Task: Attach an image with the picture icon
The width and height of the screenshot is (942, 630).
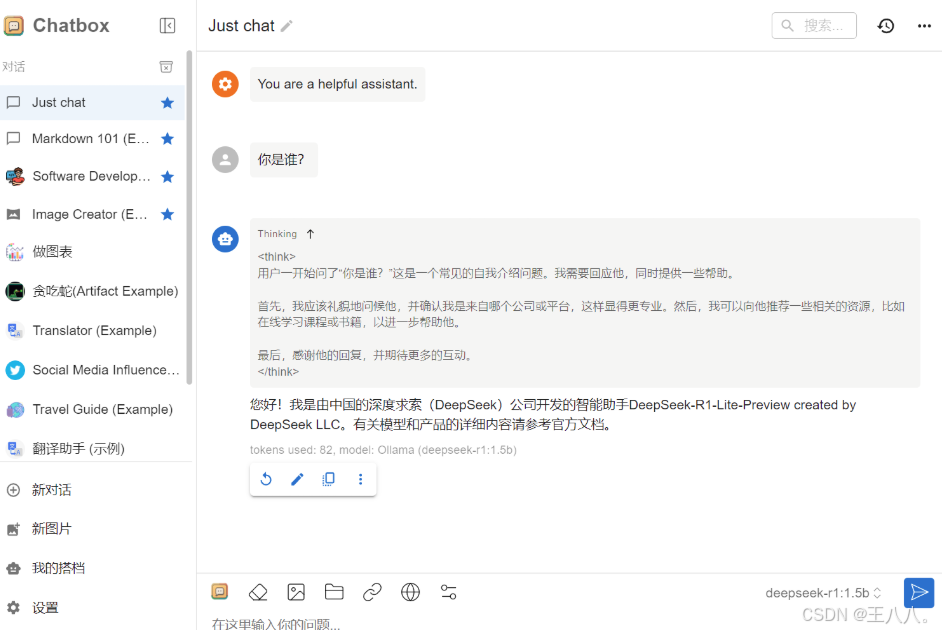Action: (x=296, y=592)
